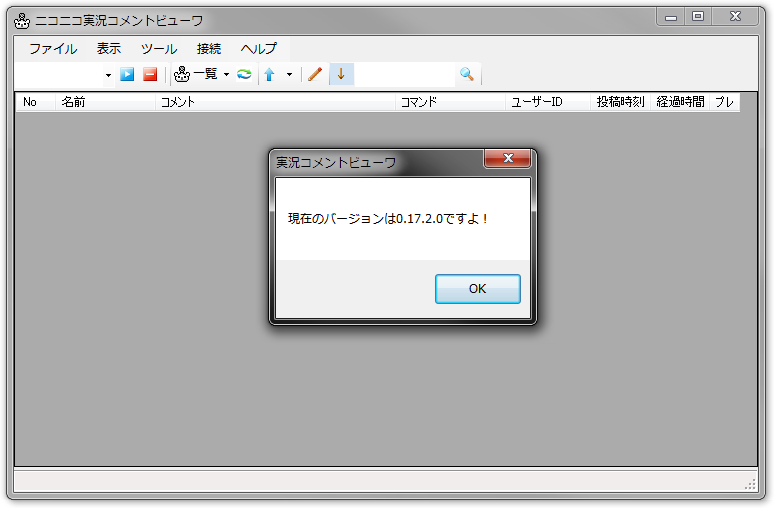The width and height of the screenshot is (774, 508).
Task: Click OK in the version dialog
Action: (x=477, y=289)
